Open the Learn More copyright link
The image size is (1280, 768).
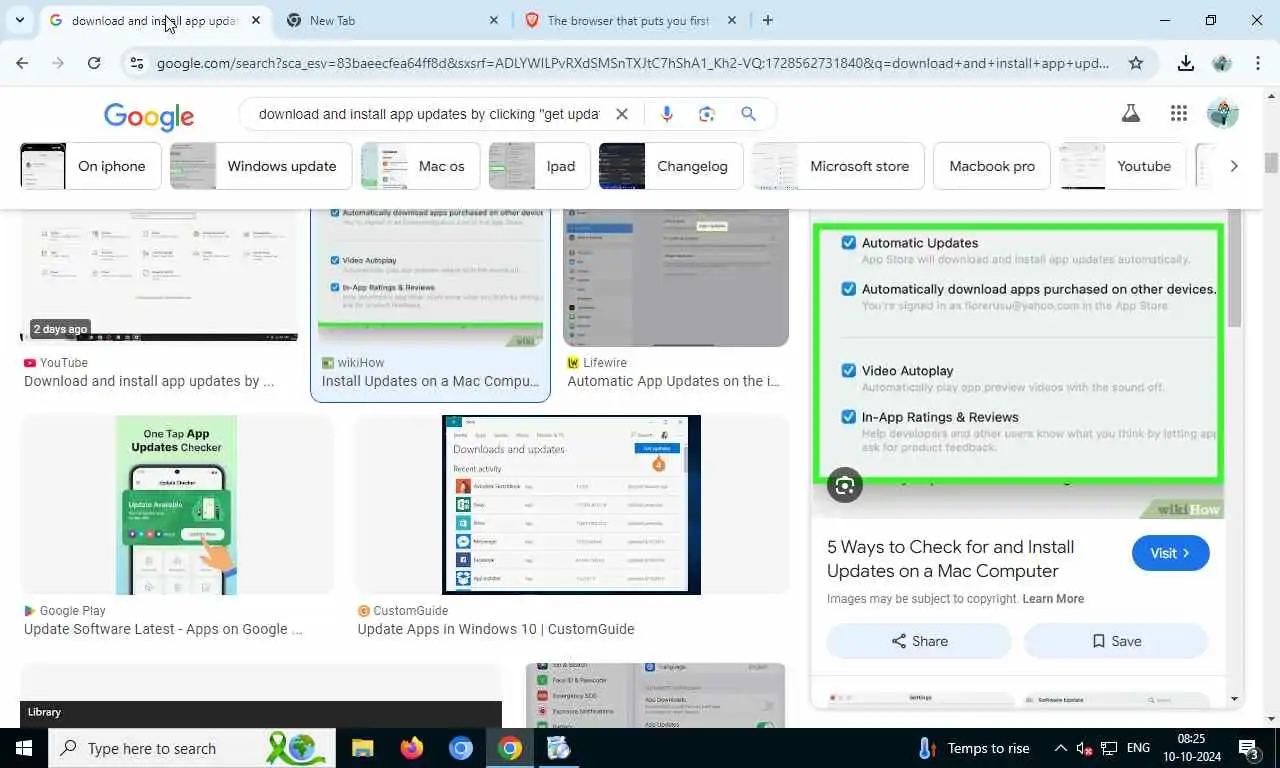1053,599
